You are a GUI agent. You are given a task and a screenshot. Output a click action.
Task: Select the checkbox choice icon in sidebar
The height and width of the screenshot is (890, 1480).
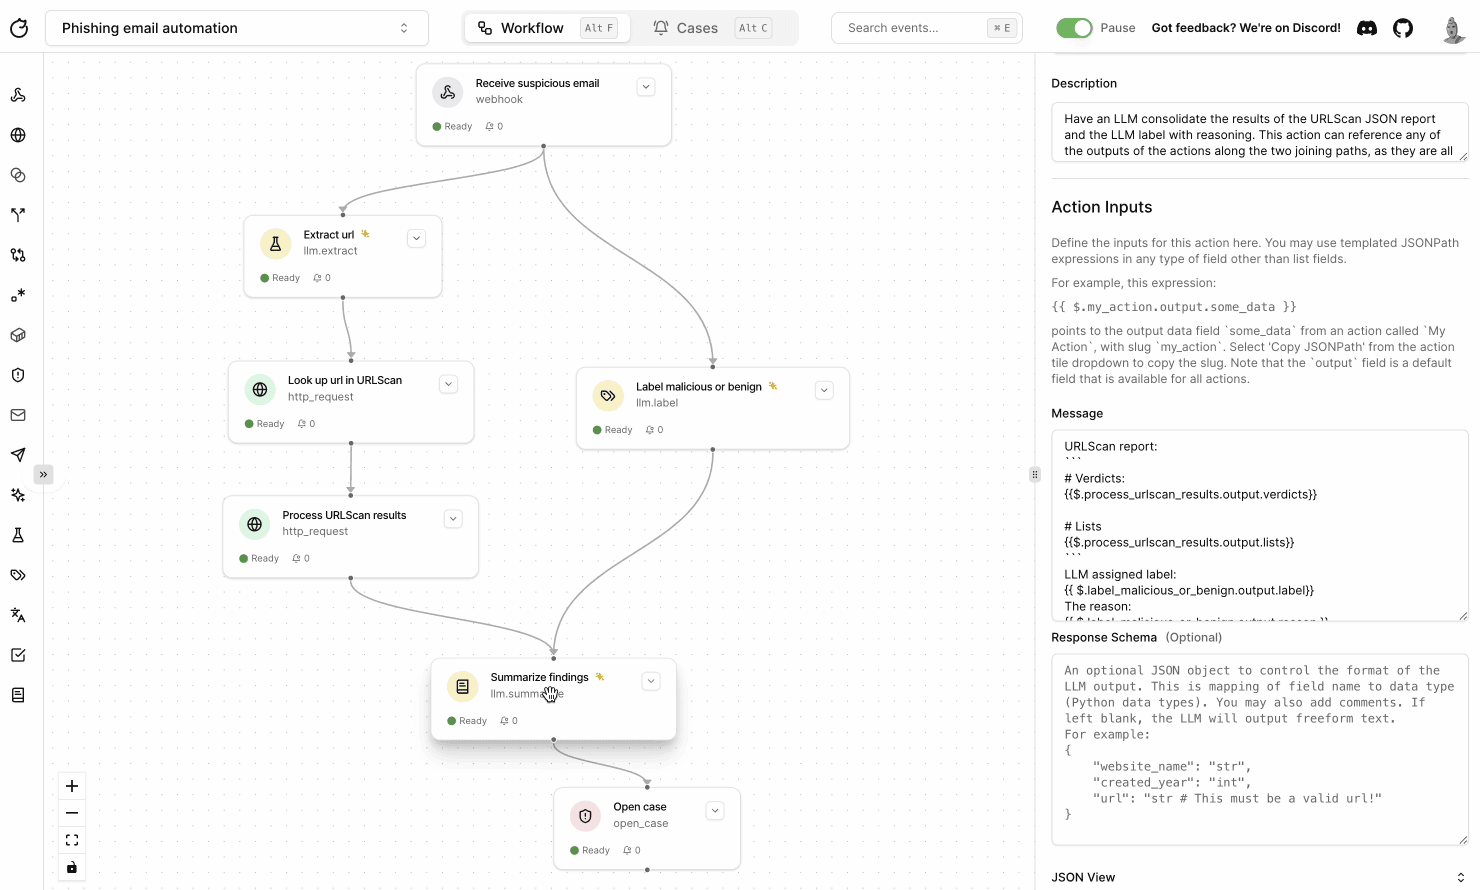tap(18, 655)
